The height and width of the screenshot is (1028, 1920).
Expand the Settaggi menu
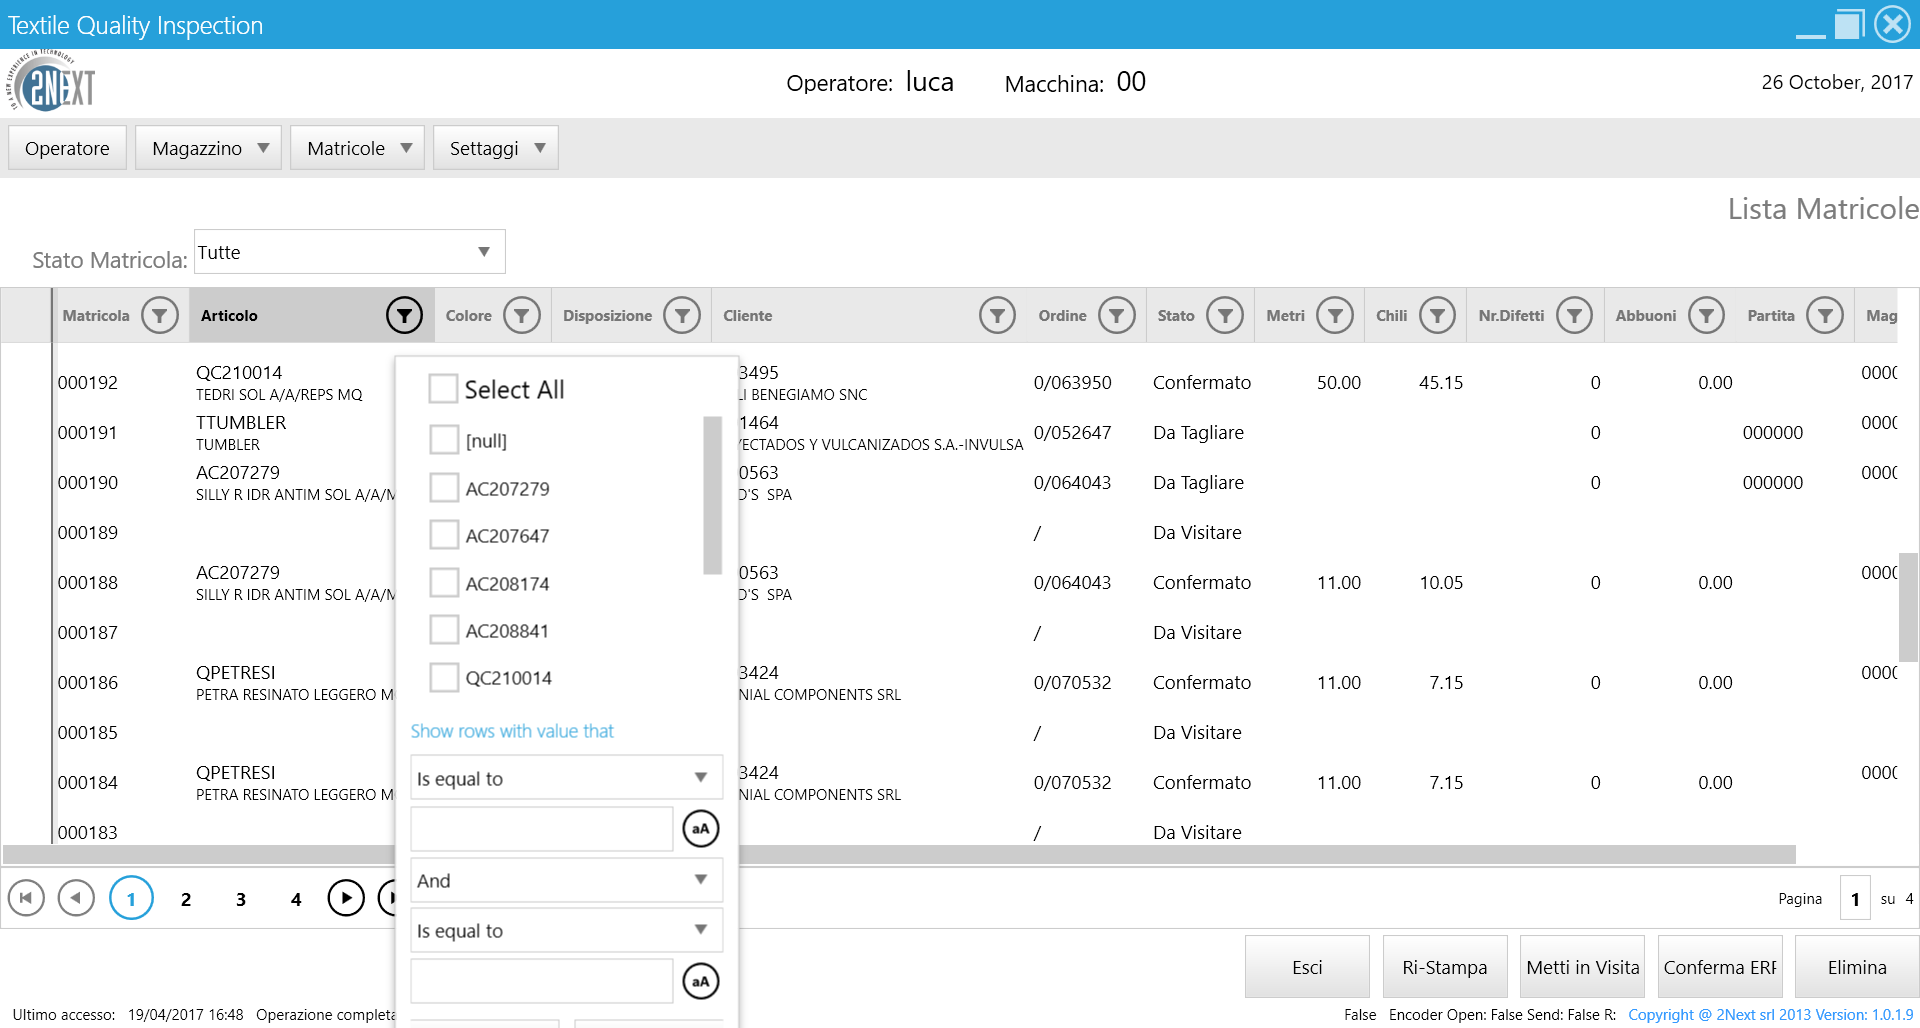495,148
